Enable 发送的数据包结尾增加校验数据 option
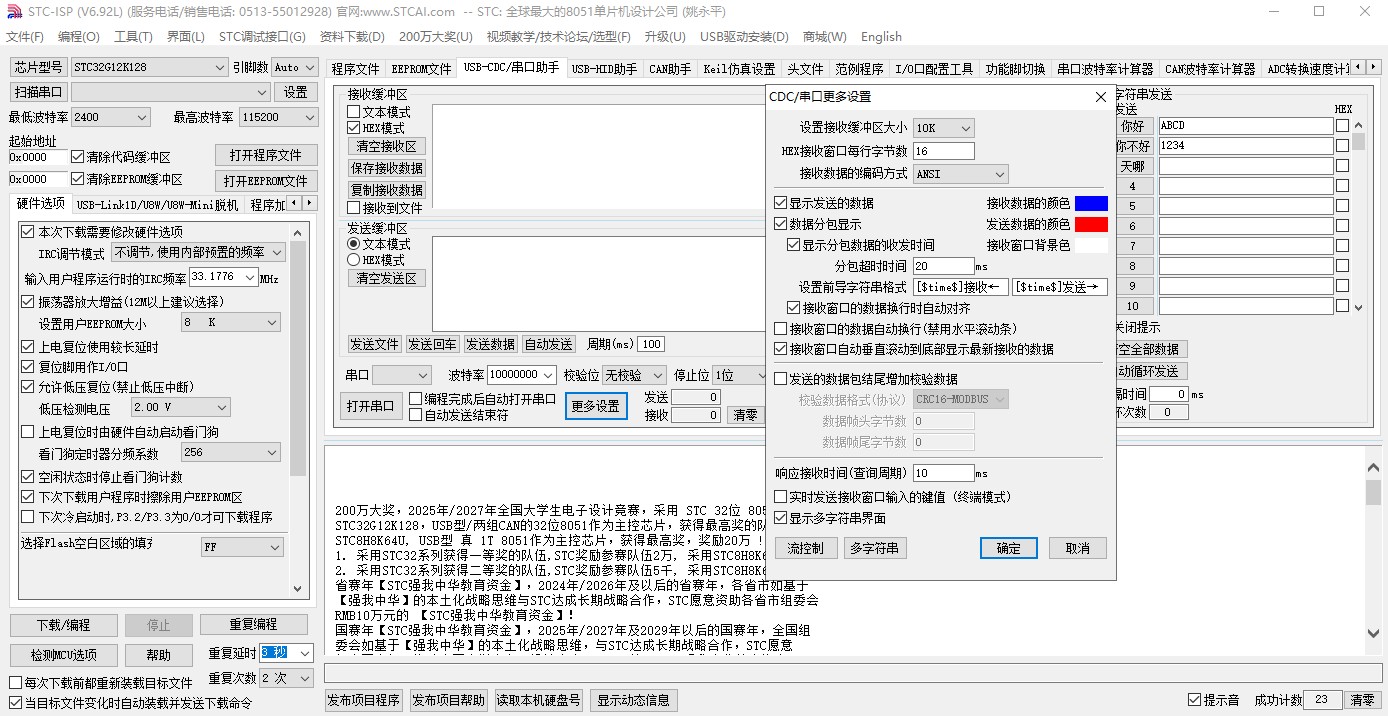 (781, 379)
